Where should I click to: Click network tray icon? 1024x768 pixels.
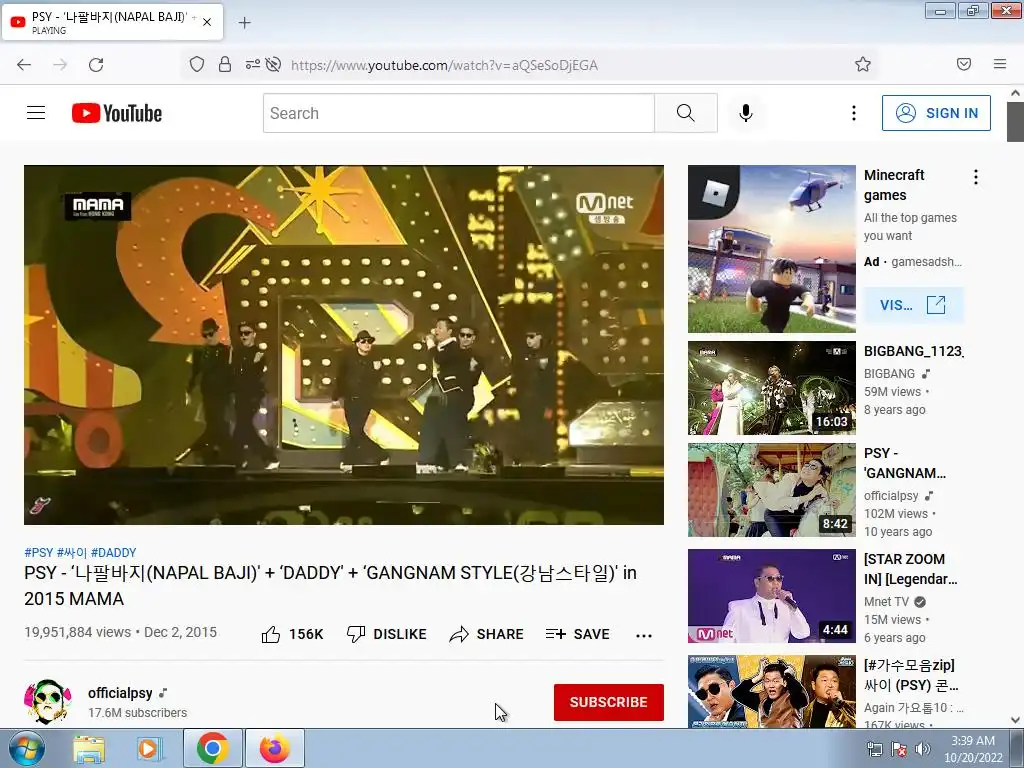pos(874,749)
